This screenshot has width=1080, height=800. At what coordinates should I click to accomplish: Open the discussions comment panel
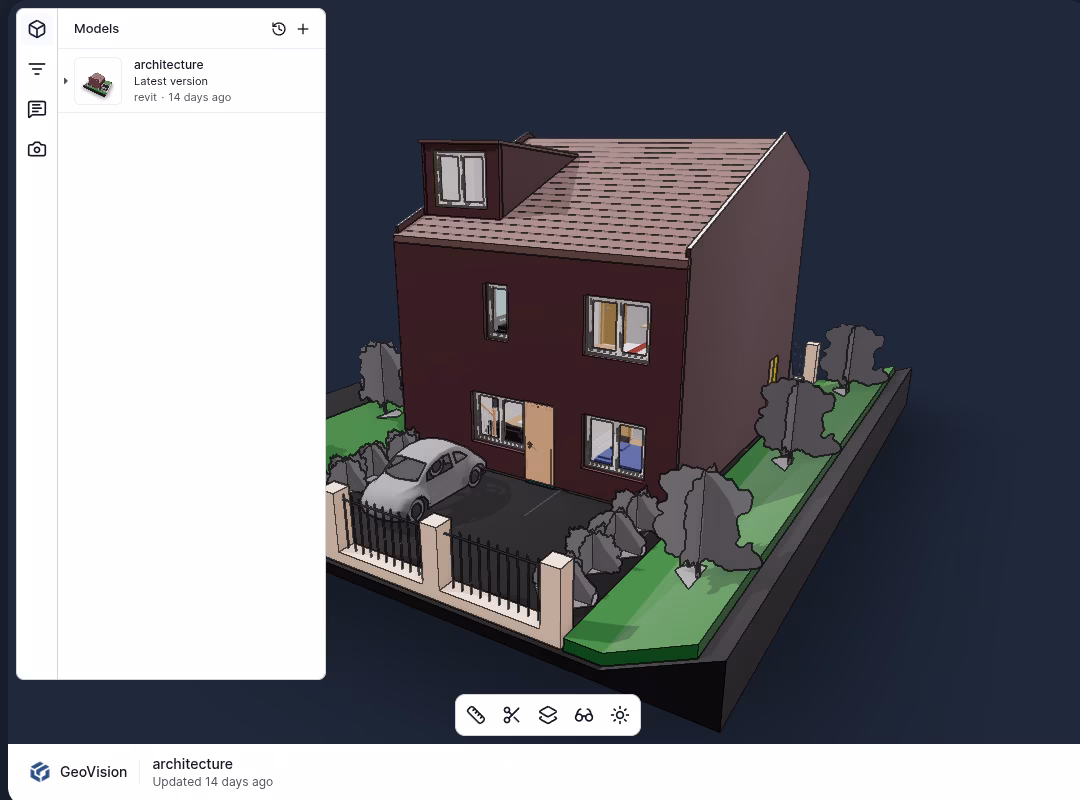click(37, 109)
